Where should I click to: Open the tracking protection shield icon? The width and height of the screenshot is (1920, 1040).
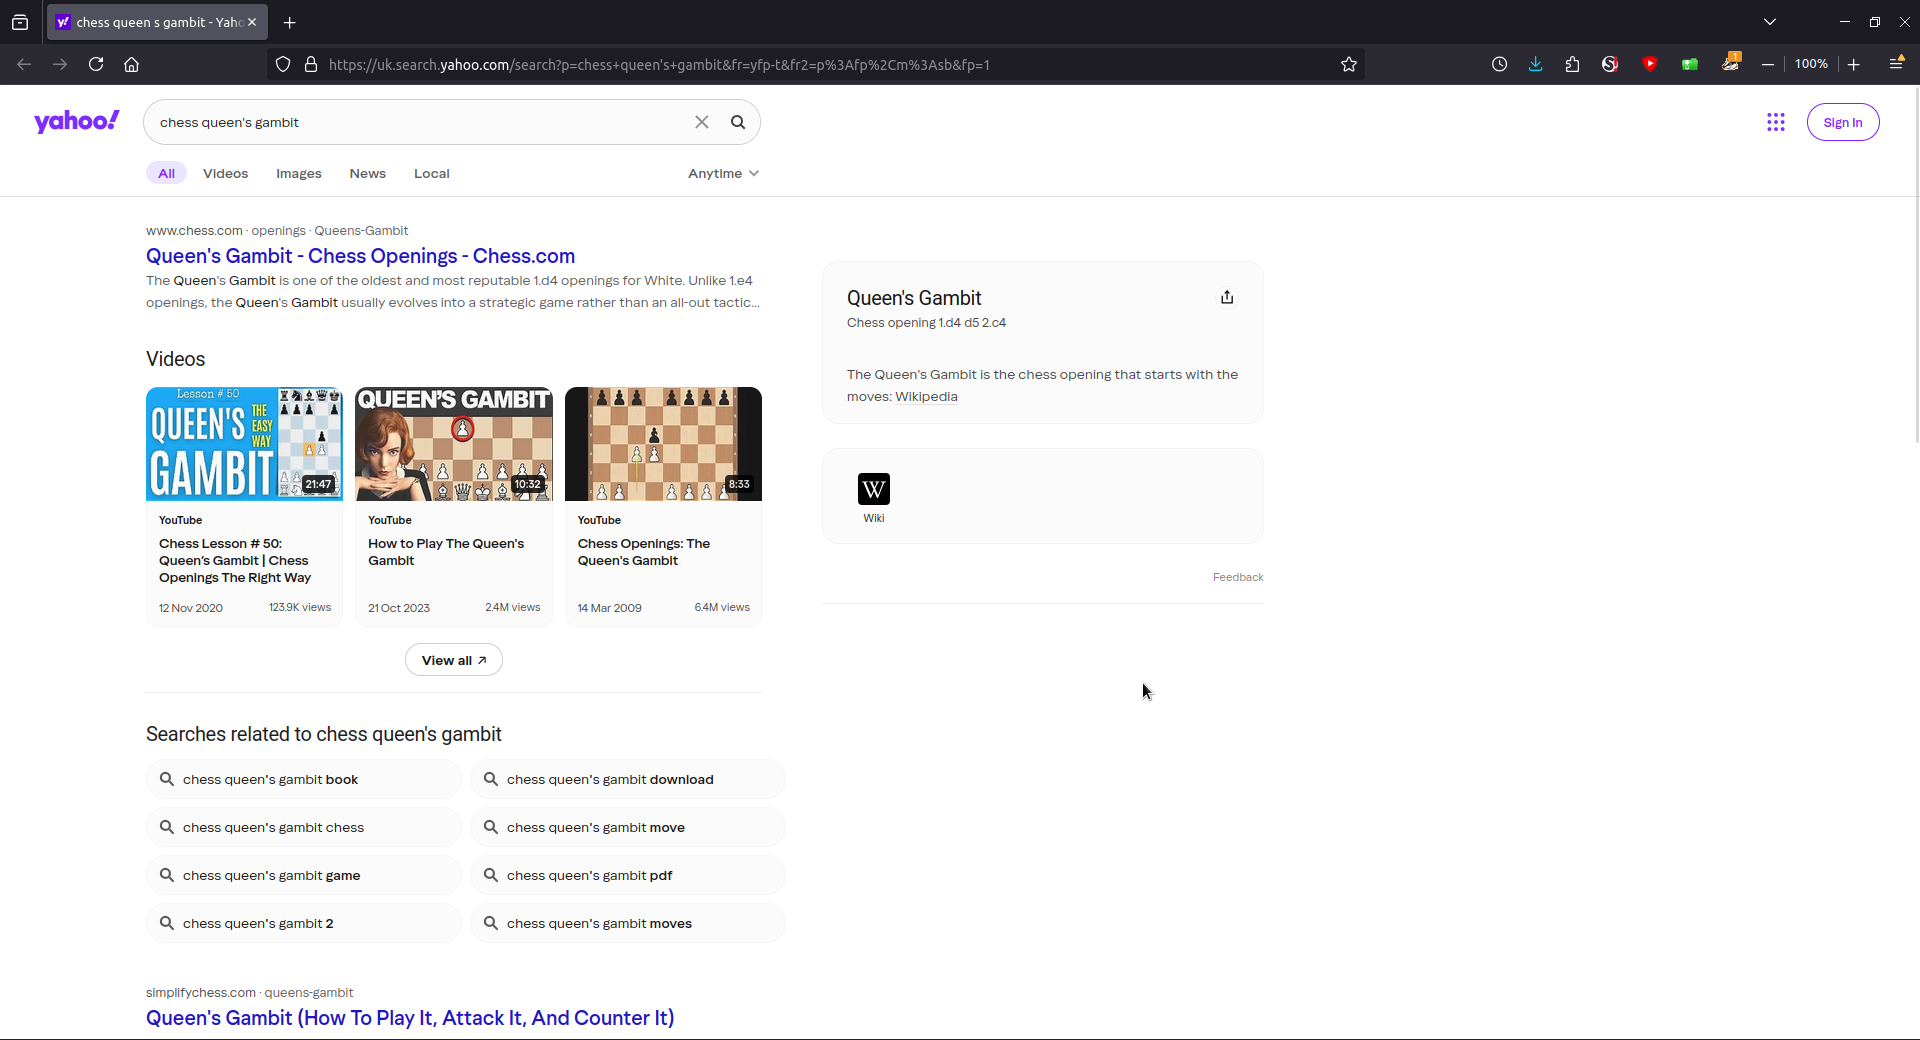(283, 64)
